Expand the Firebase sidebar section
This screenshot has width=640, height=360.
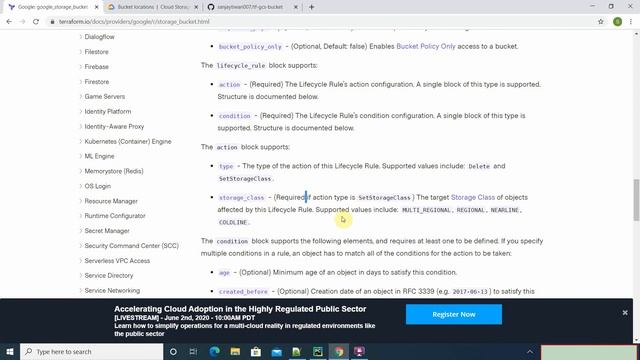tap(96, 67)
